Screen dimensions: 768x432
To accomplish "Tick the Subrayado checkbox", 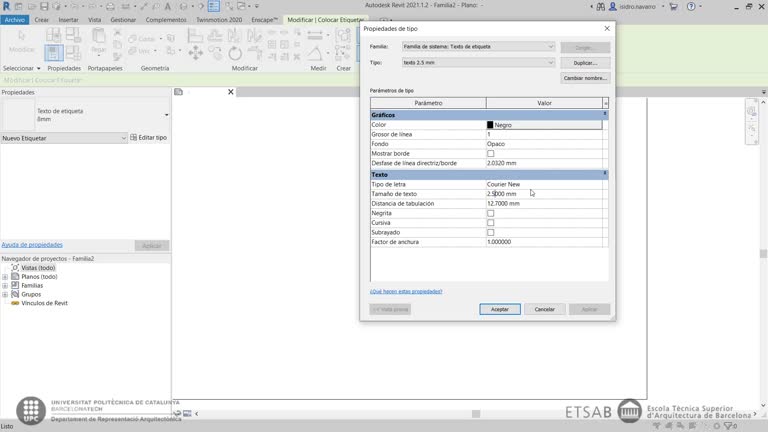I will click(x=490, y=233).
